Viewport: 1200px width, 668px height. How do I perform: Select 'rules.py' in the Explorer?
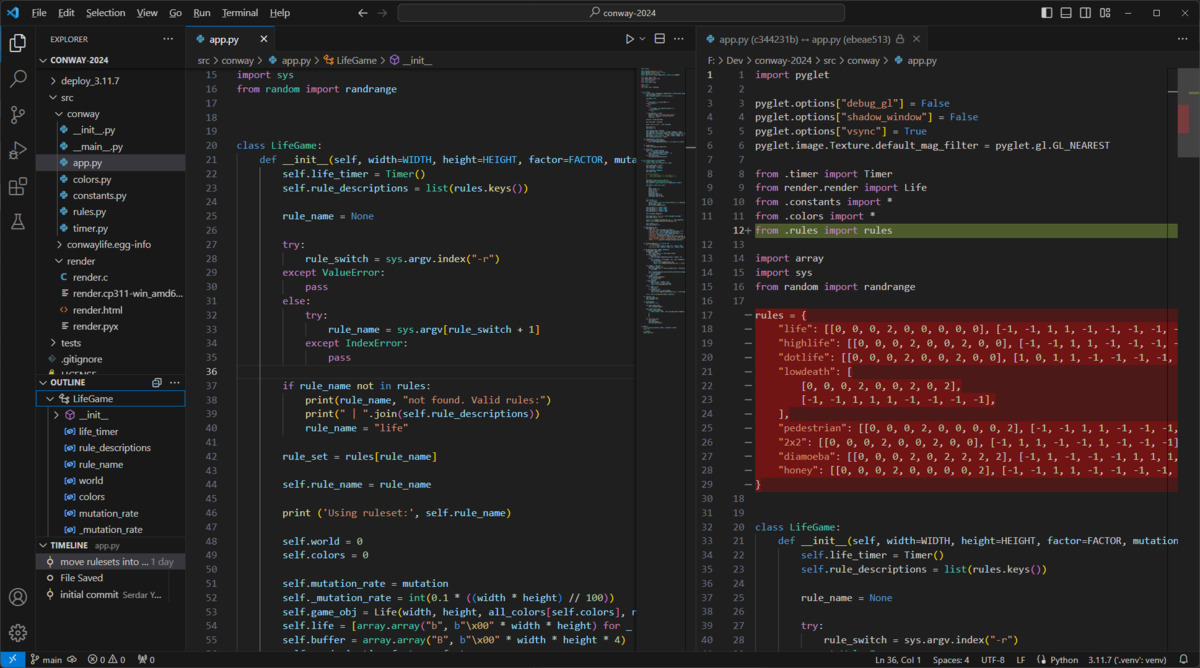[91, 211]
